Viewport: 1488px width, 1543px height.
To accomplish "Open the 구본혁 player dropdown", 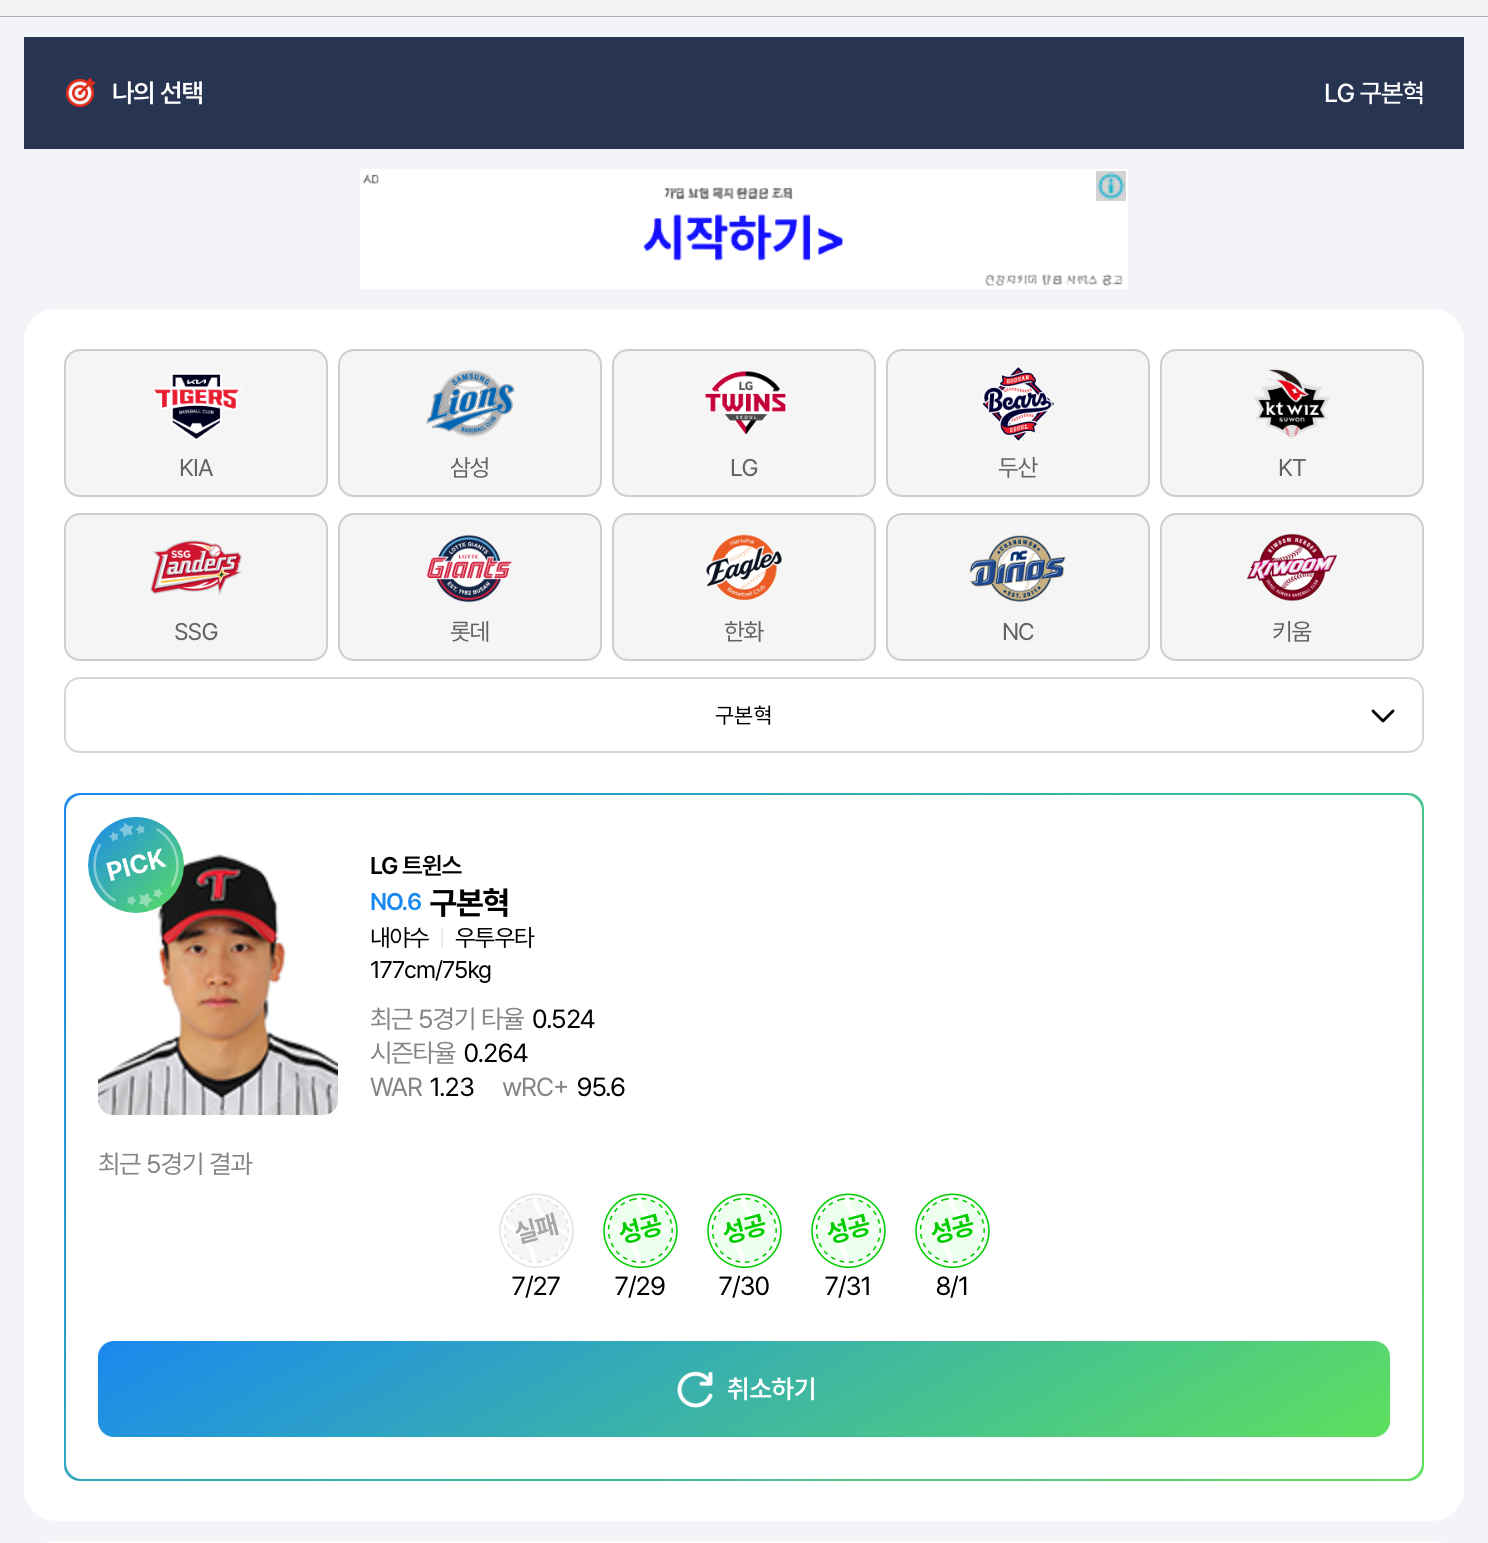I will (744, 715).
